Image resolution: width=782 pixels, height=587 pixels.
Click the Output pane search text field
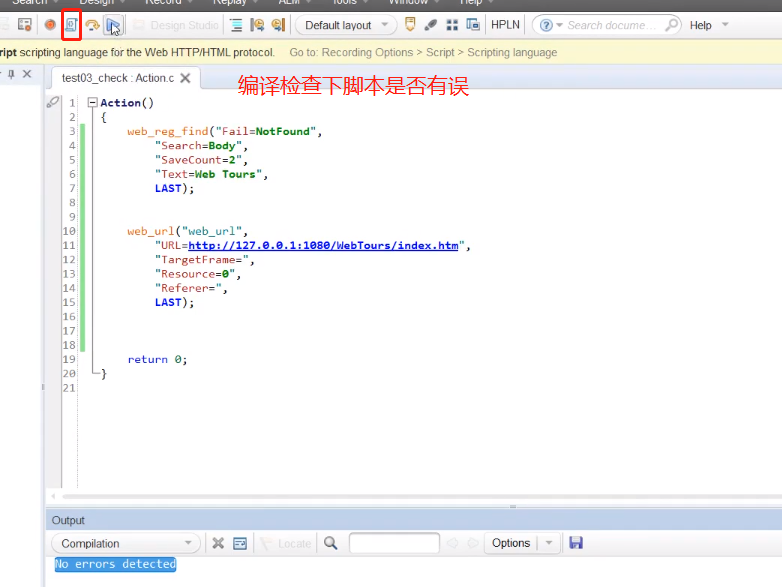click(394, 543)
